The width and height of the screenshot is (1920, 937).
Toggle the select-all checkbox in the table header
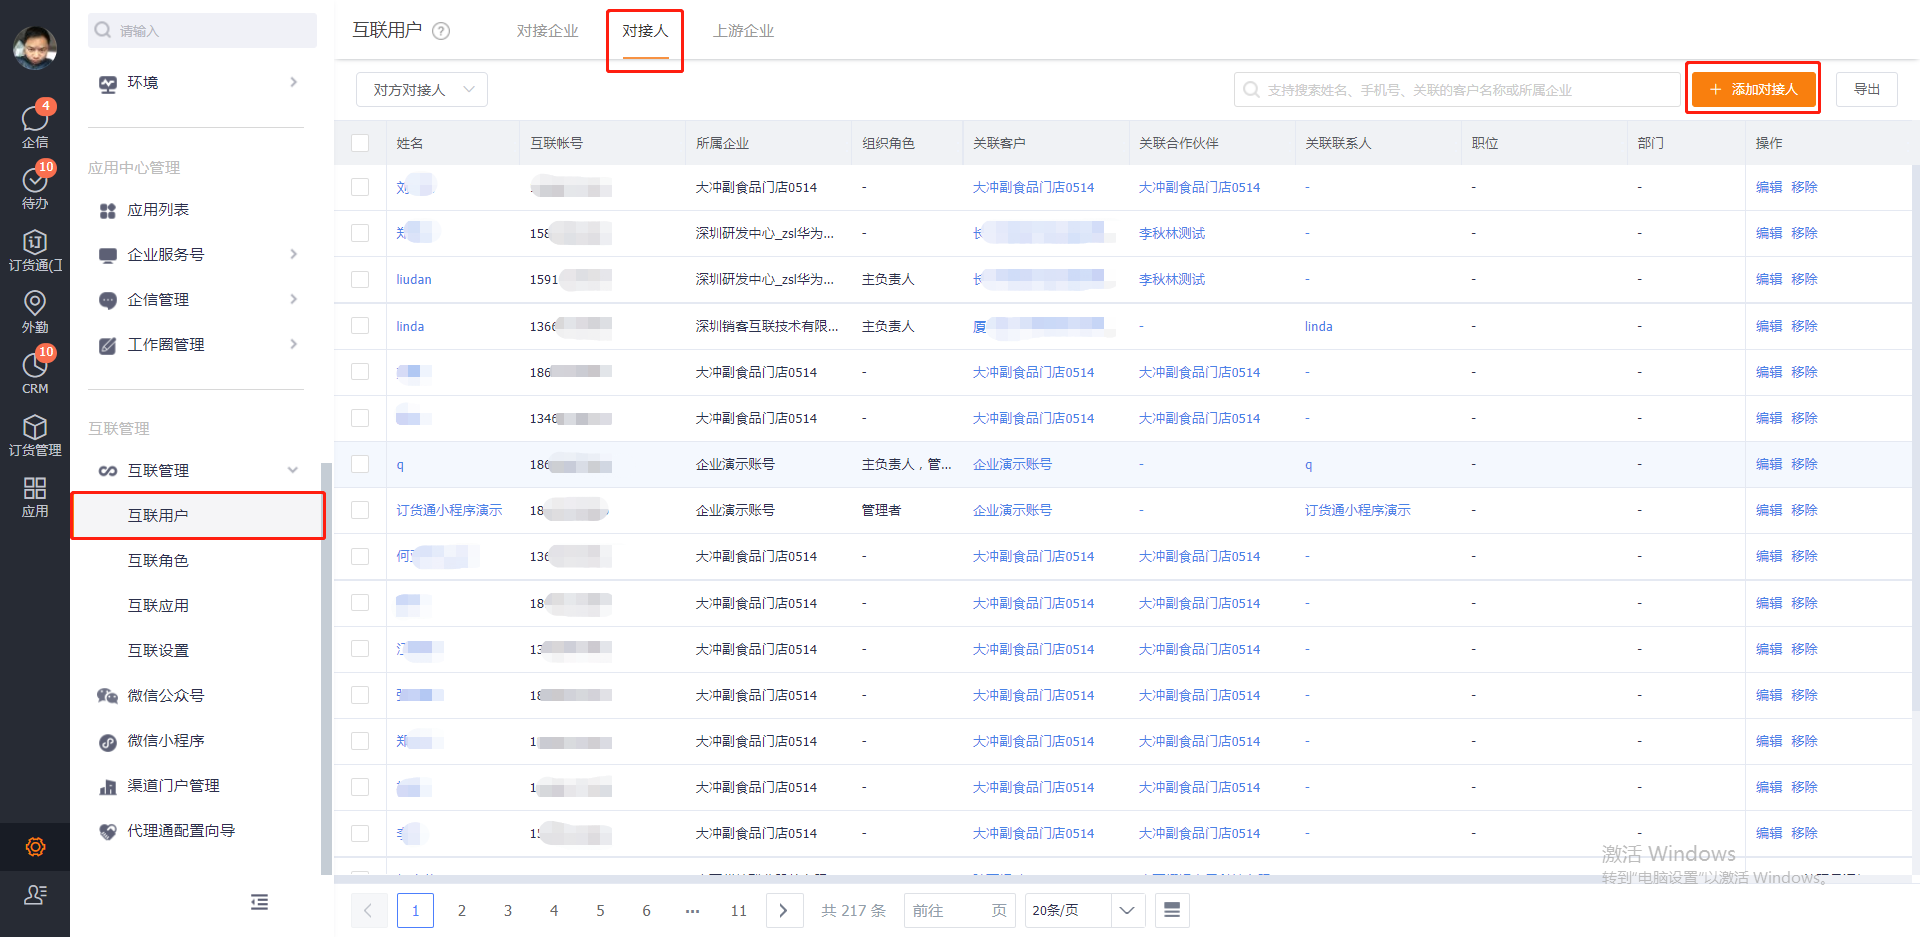pyautogui.click(x=360, y=143)
